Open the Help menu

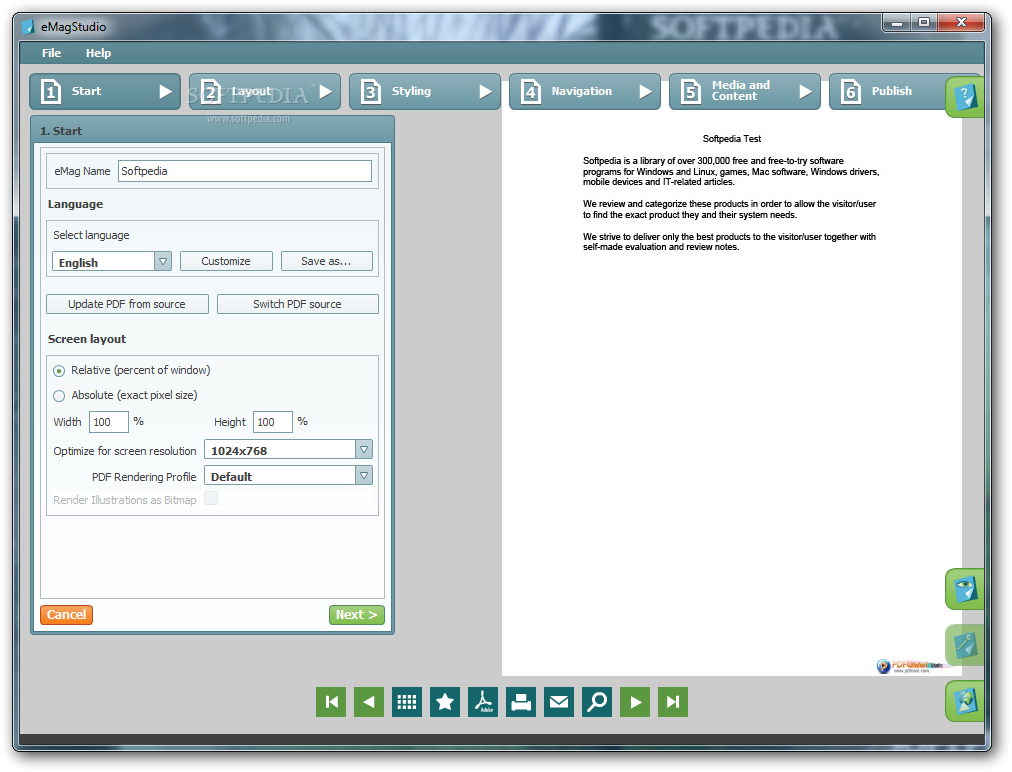[98, 53]
